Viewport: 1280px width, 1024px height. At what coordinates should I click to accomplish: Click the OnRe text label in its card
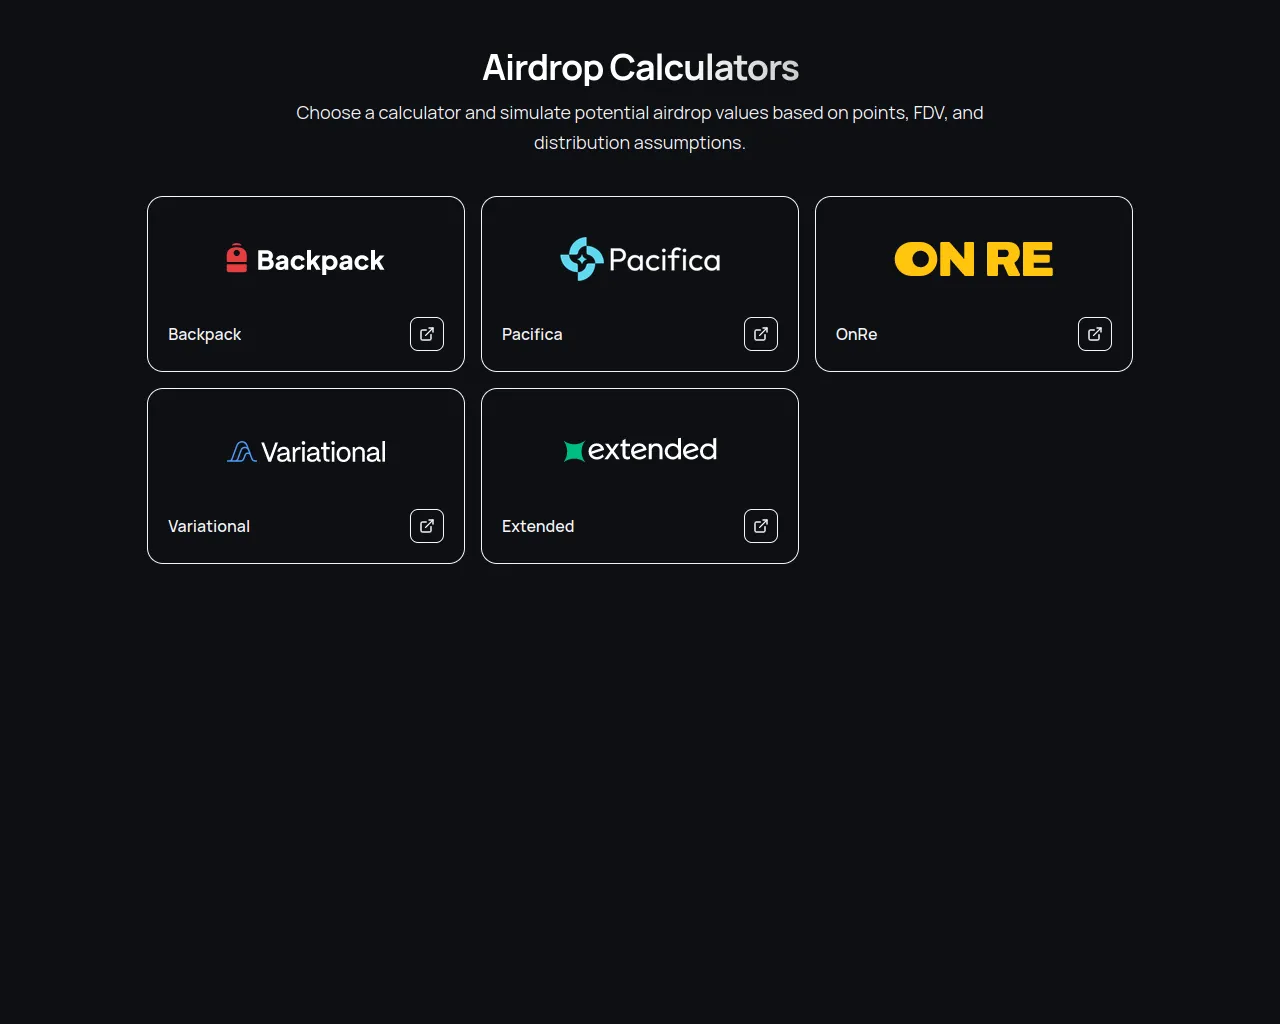pyautogui.click(x=856, y=334)
